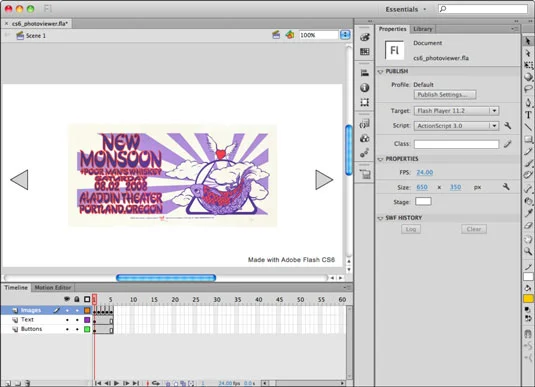Viewport: 535px width, 387px height.
Task: Switch to the Library tab
Action: coord(423,29)
